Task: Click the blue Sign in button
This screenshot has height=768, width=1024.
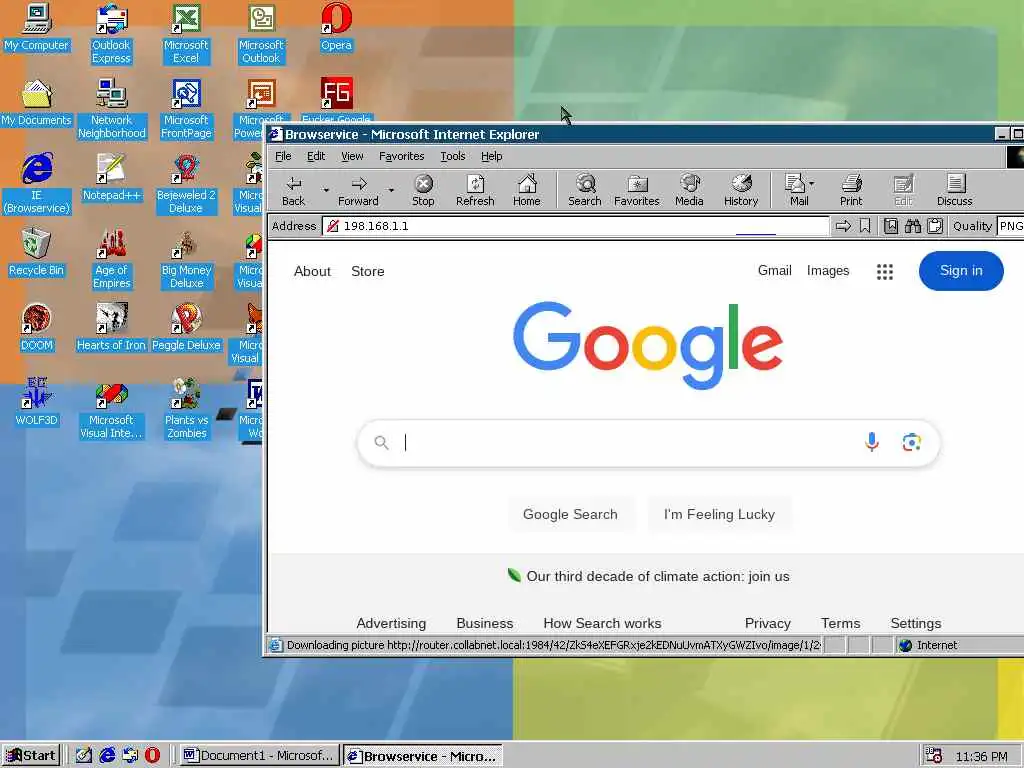Action: (x=961, y=270)
